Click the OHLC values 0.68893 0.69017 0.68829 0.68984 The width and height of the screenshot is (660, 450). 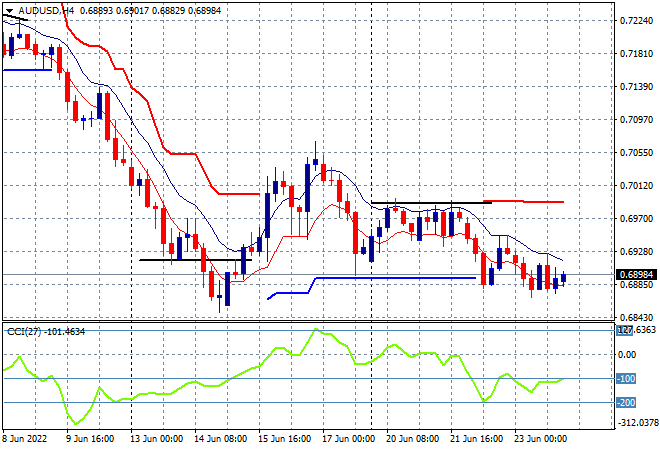coord(150,11)
